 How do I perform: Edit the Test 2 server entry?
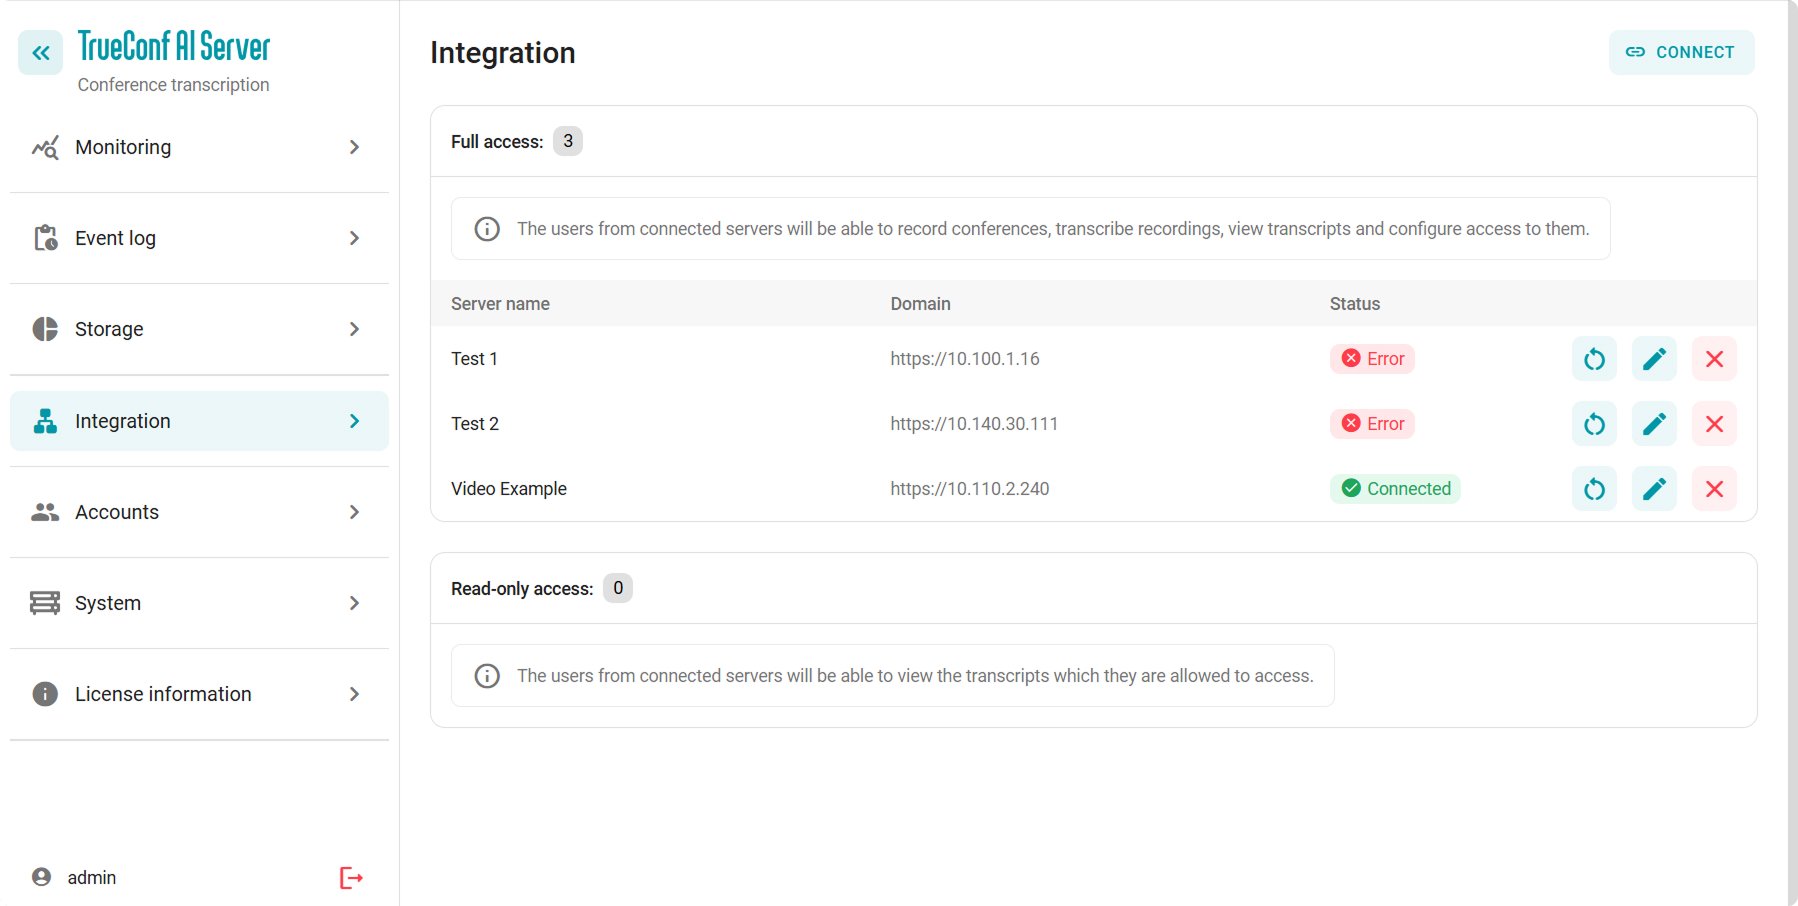(x=1654, y=424)
